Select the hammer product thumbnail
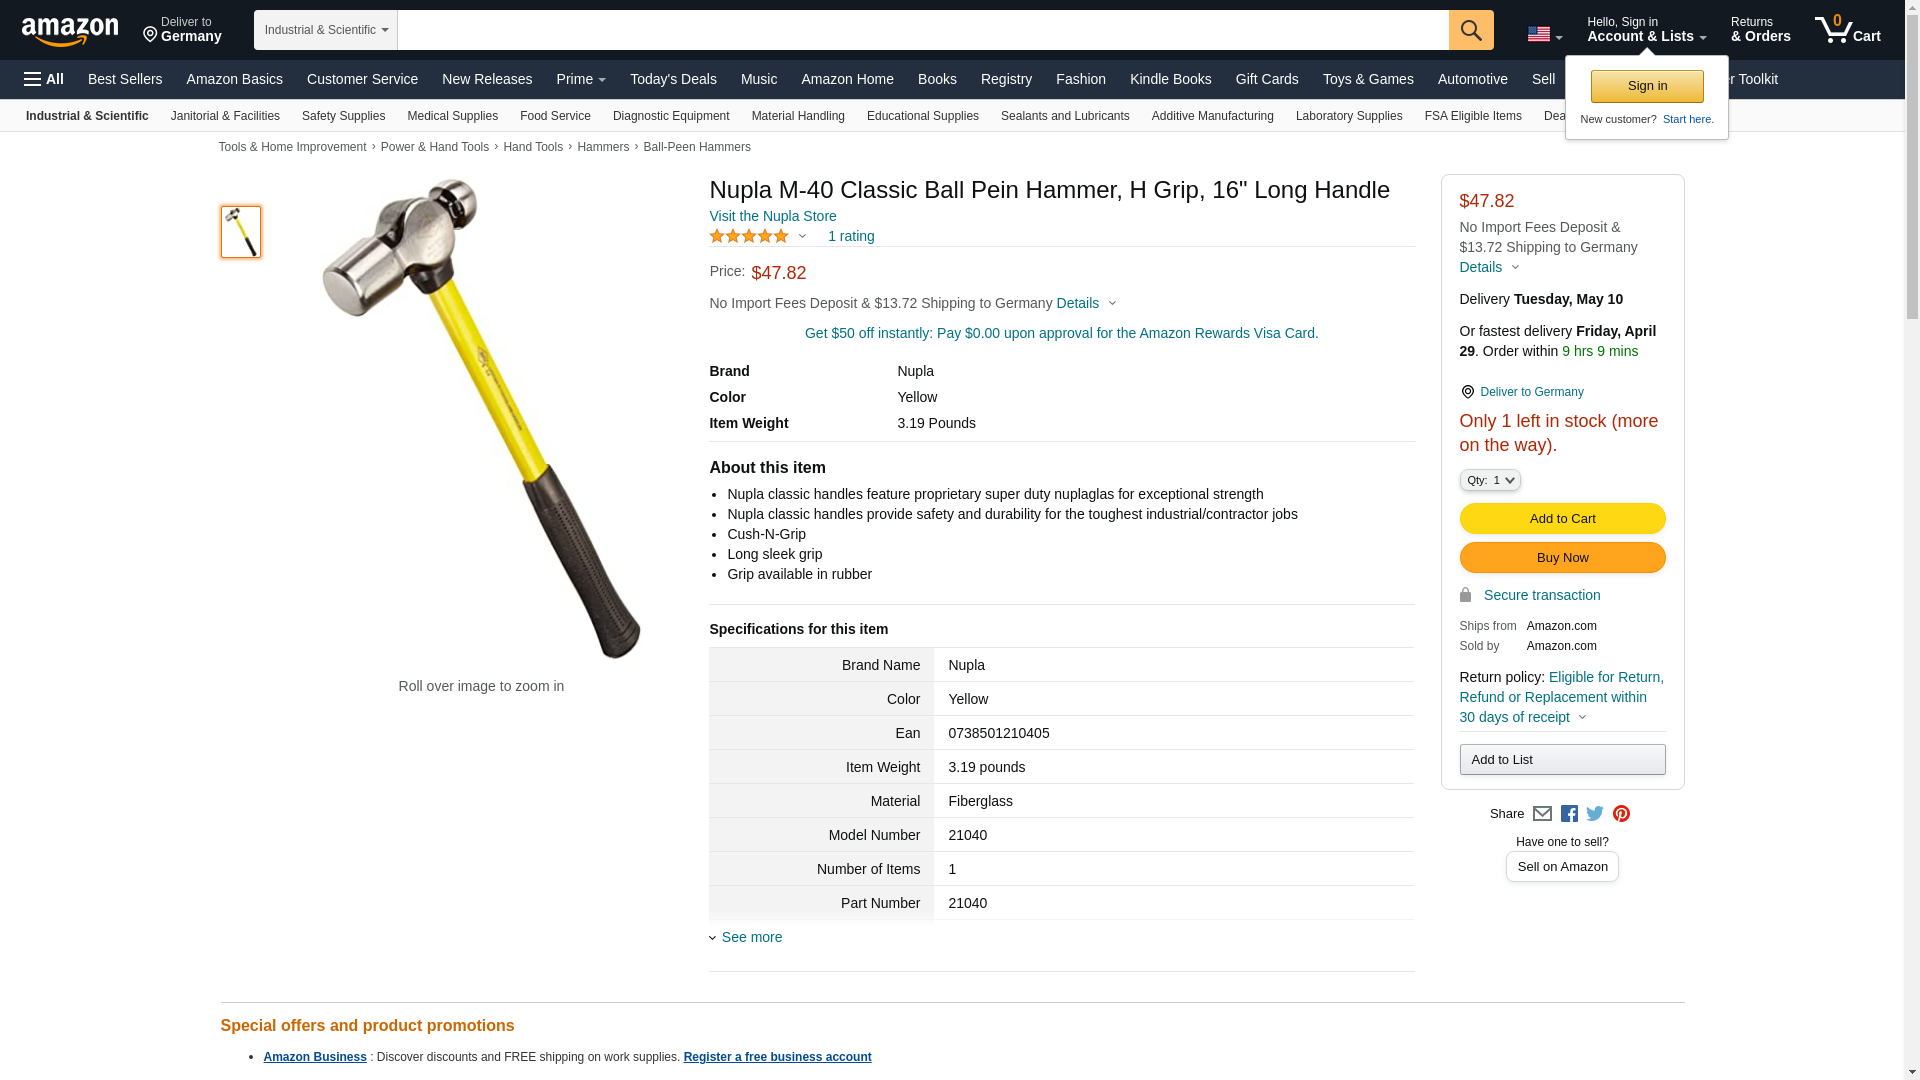The image size is (1920, 1080). 241,232
